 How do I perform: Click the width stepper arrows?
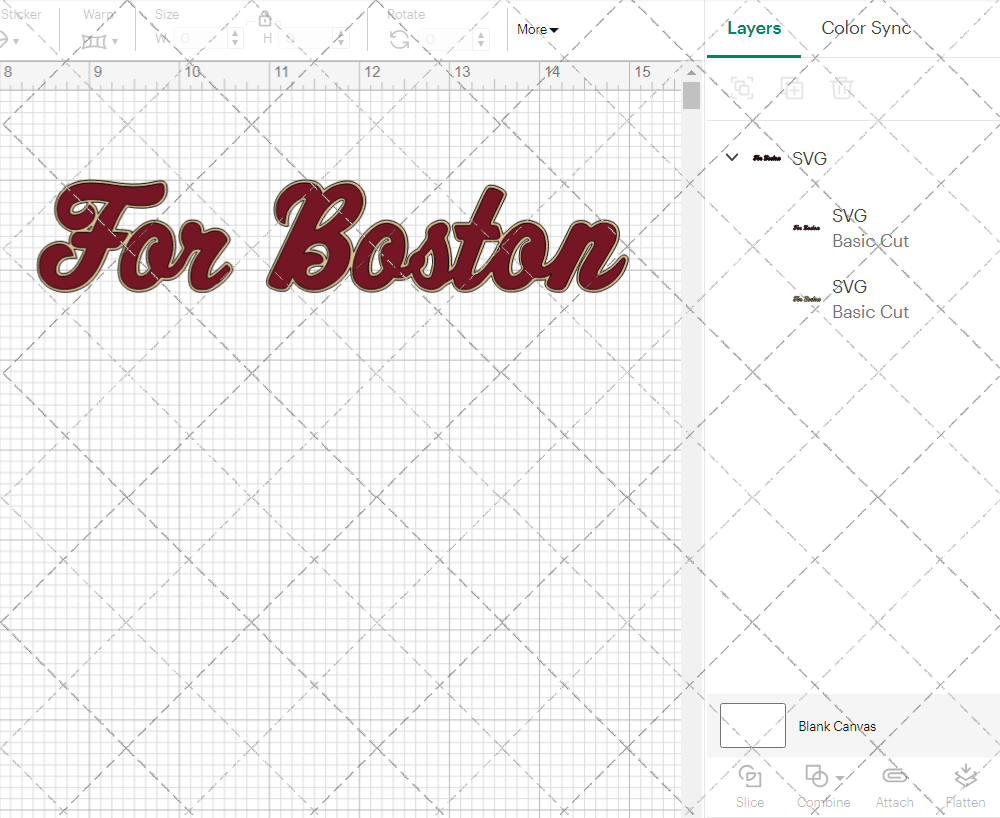(235, 38)
